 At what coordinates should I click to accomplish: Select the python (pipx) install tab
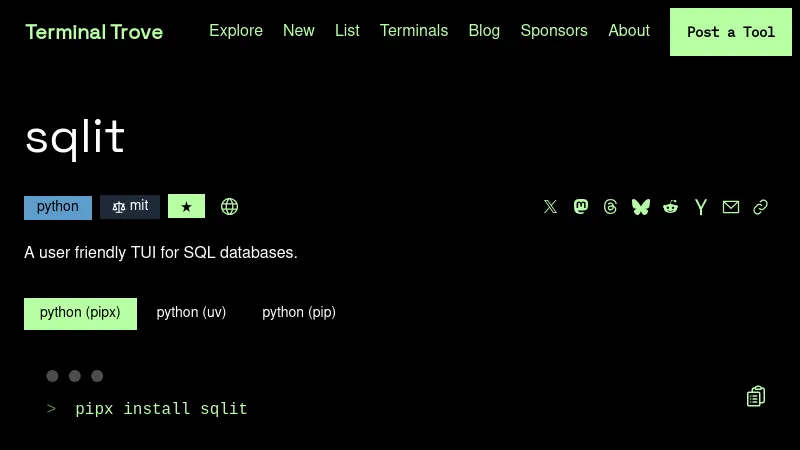(x=80, y=313)
